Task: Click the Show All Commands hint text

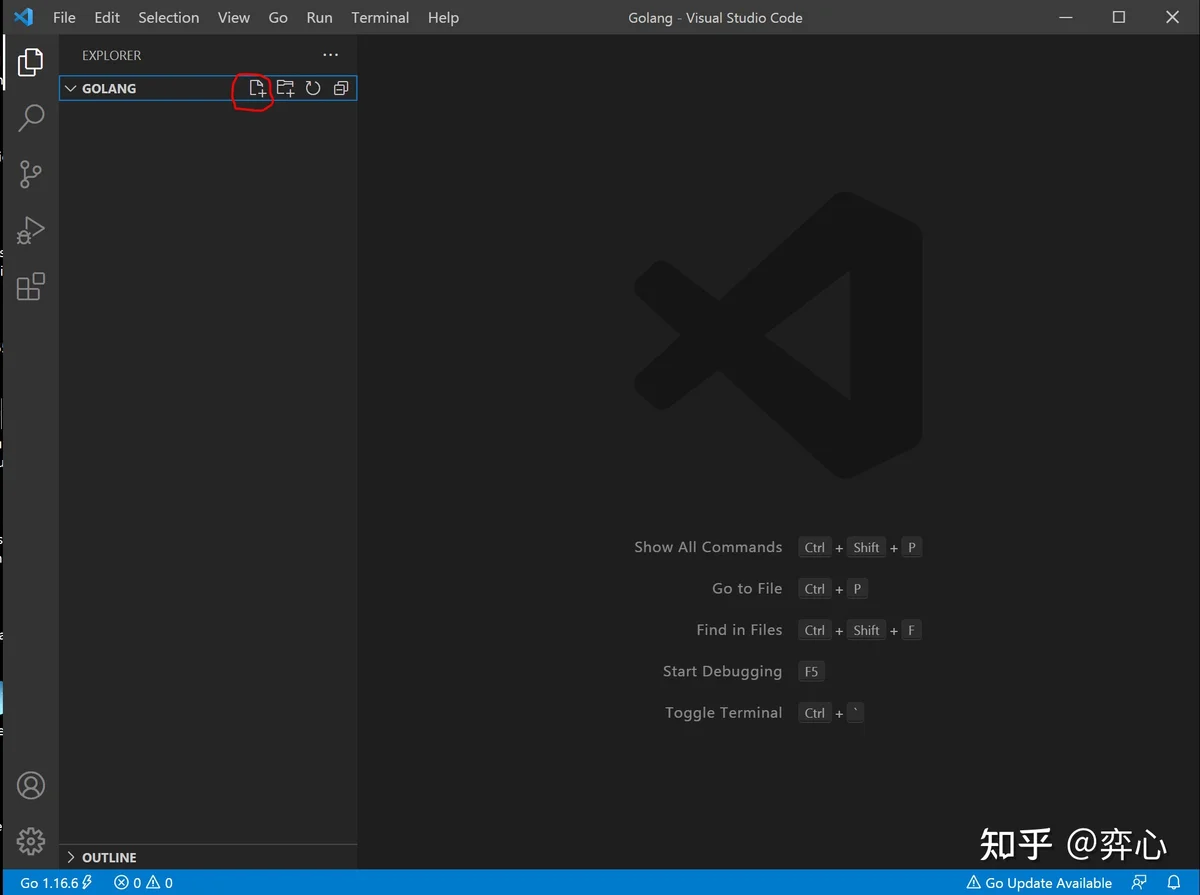Action: [708, 547]
